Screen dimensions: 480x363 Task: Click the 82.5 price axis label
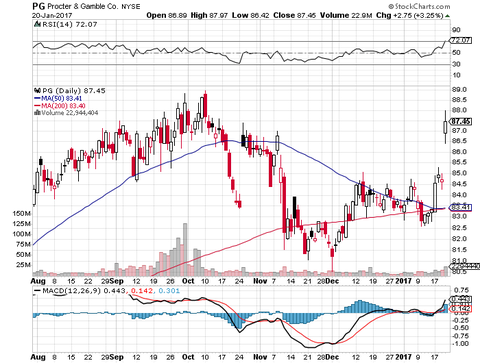click(459, 228)
